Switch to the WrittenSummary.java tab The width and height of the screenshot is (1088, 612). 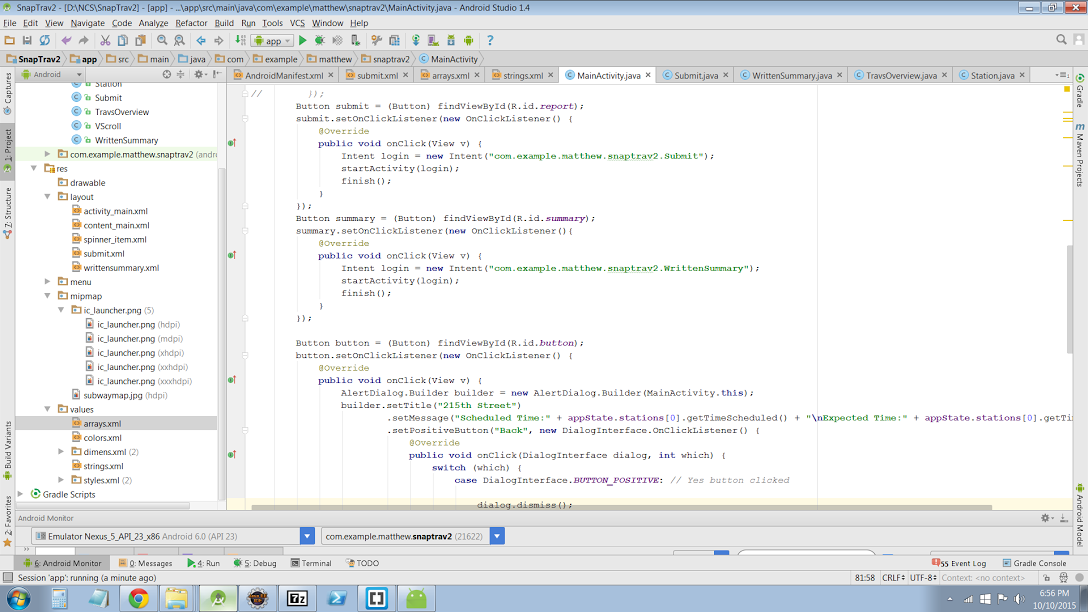[x=791, y=75]
